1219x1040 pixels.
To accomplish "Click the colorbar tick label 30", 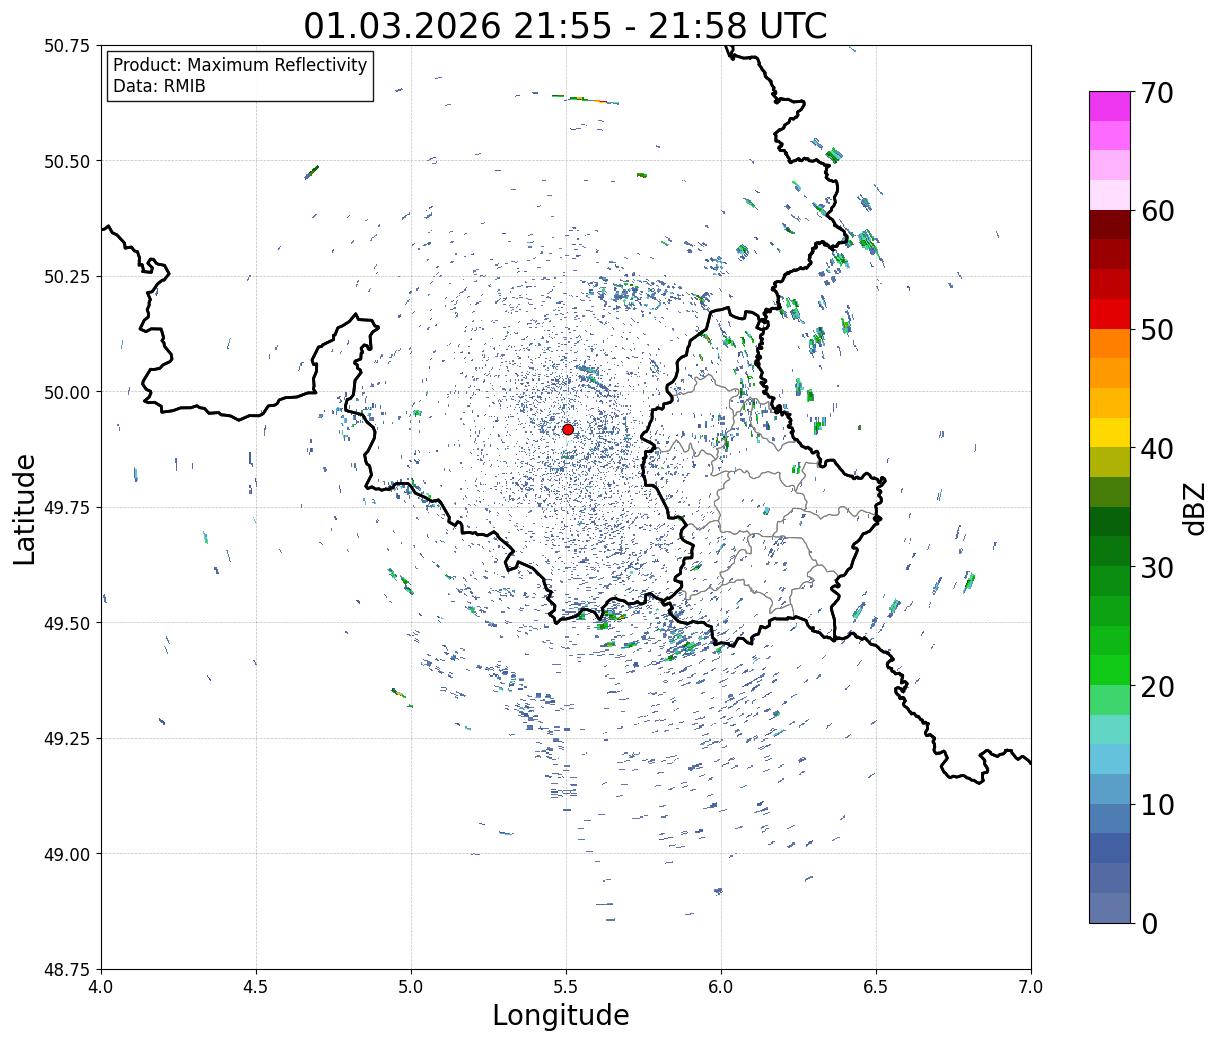I will pos(1157,567).
